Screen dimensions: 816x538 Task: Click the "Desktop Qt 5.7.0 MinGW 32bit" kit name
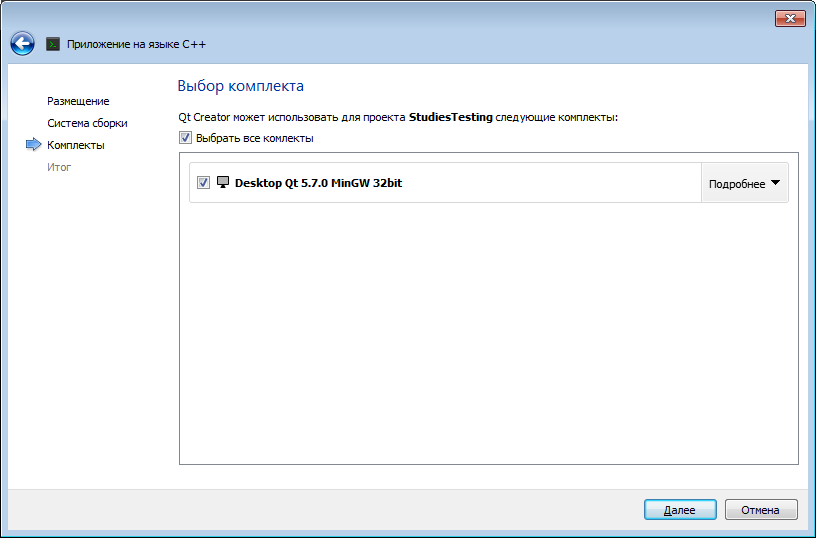coord(318,183)
